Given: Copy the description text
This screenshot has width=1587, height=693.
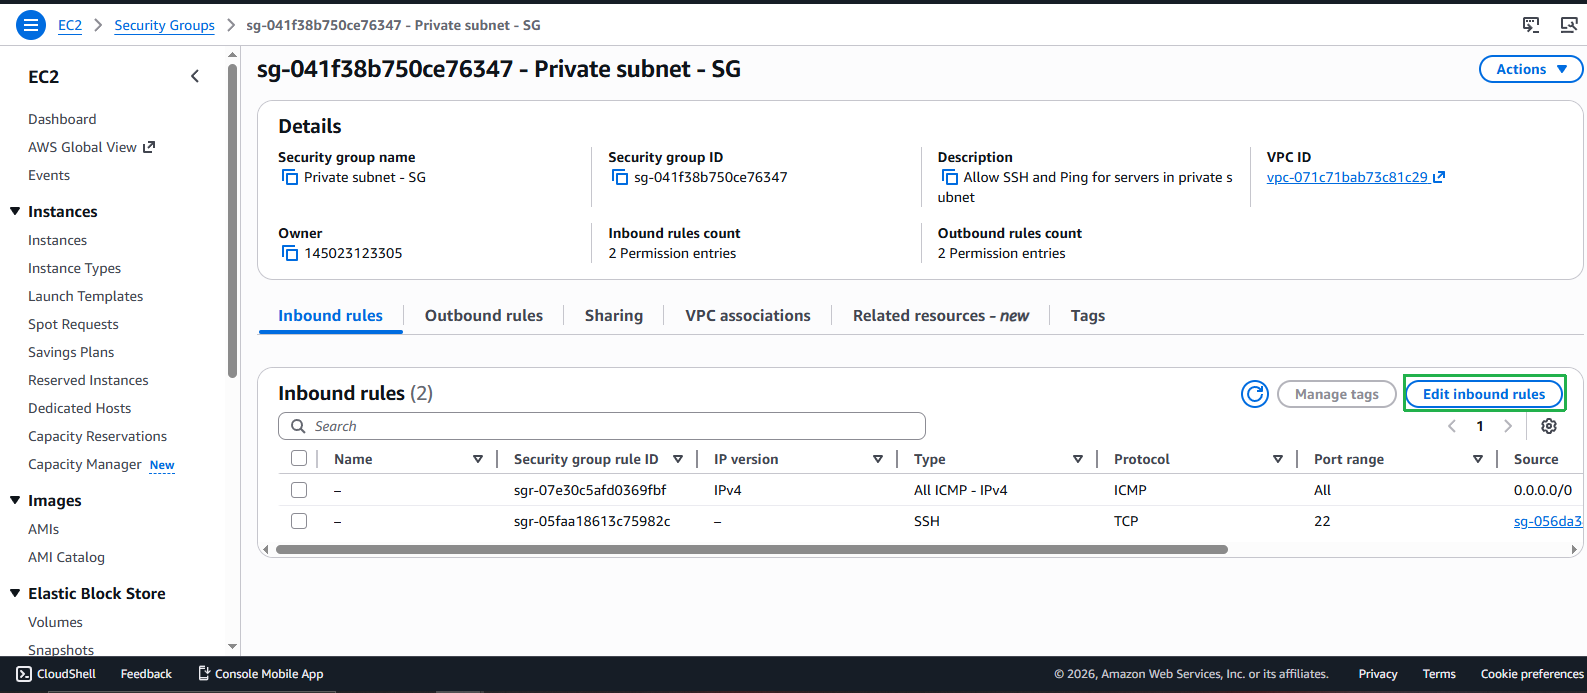Looking at the screenshot, I should pos(949,177).
